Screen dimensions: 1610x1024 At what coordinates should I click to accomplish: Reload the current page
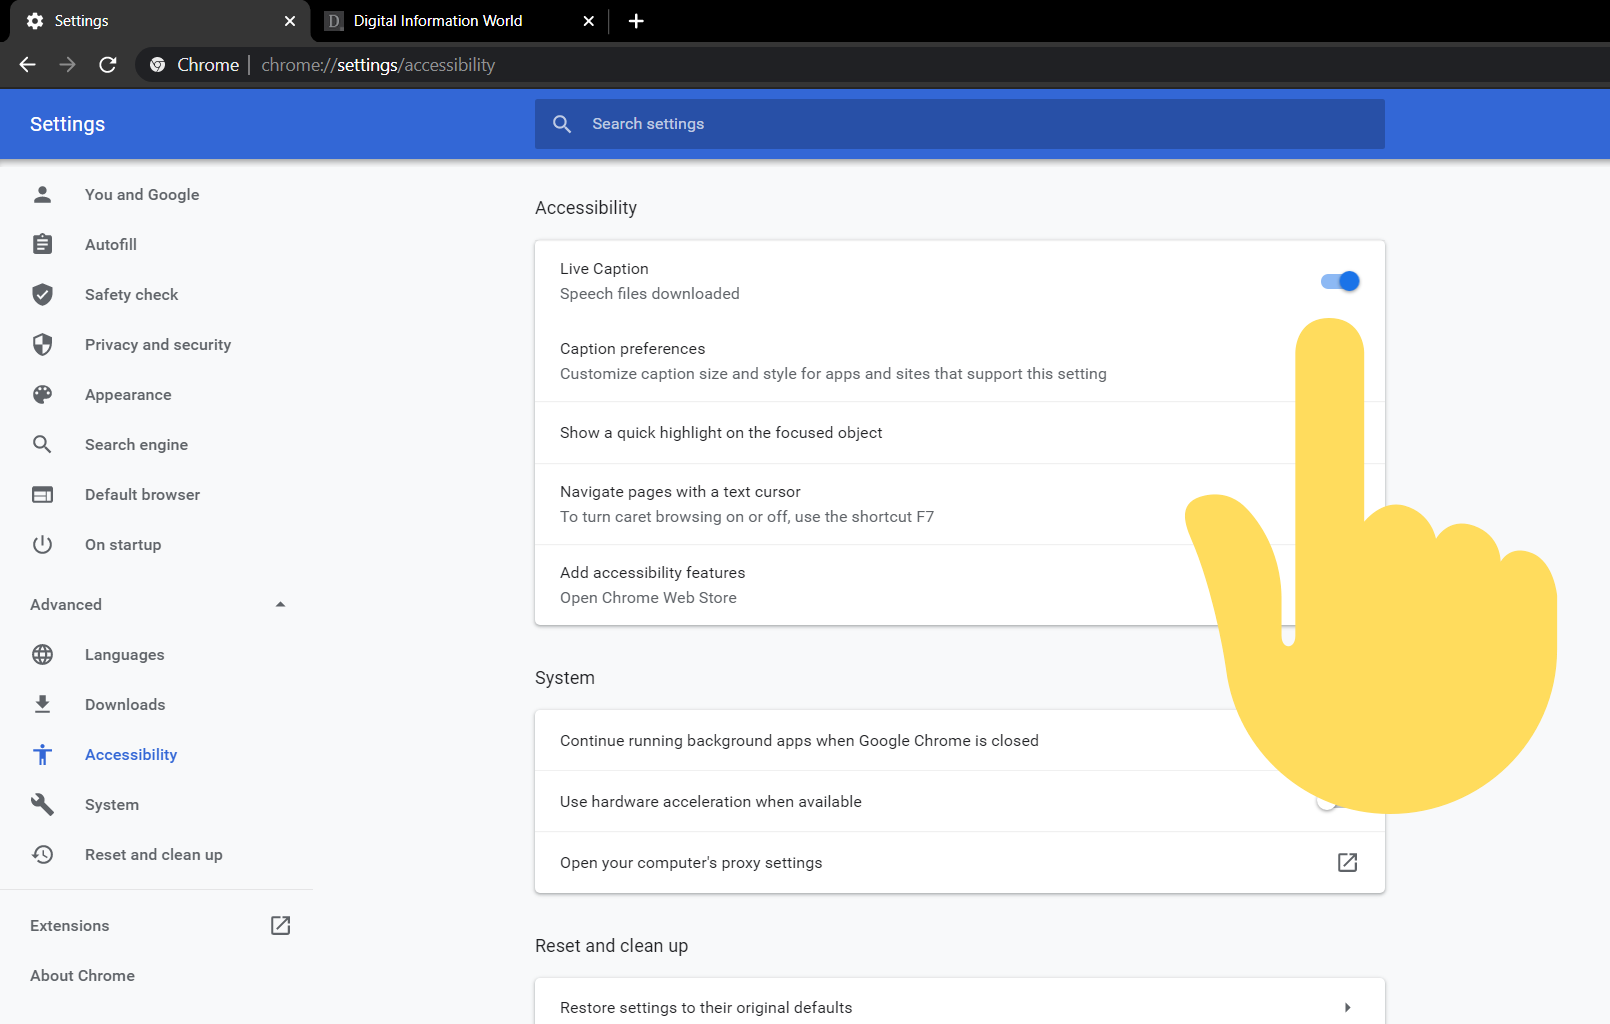[x=108, y=64]
